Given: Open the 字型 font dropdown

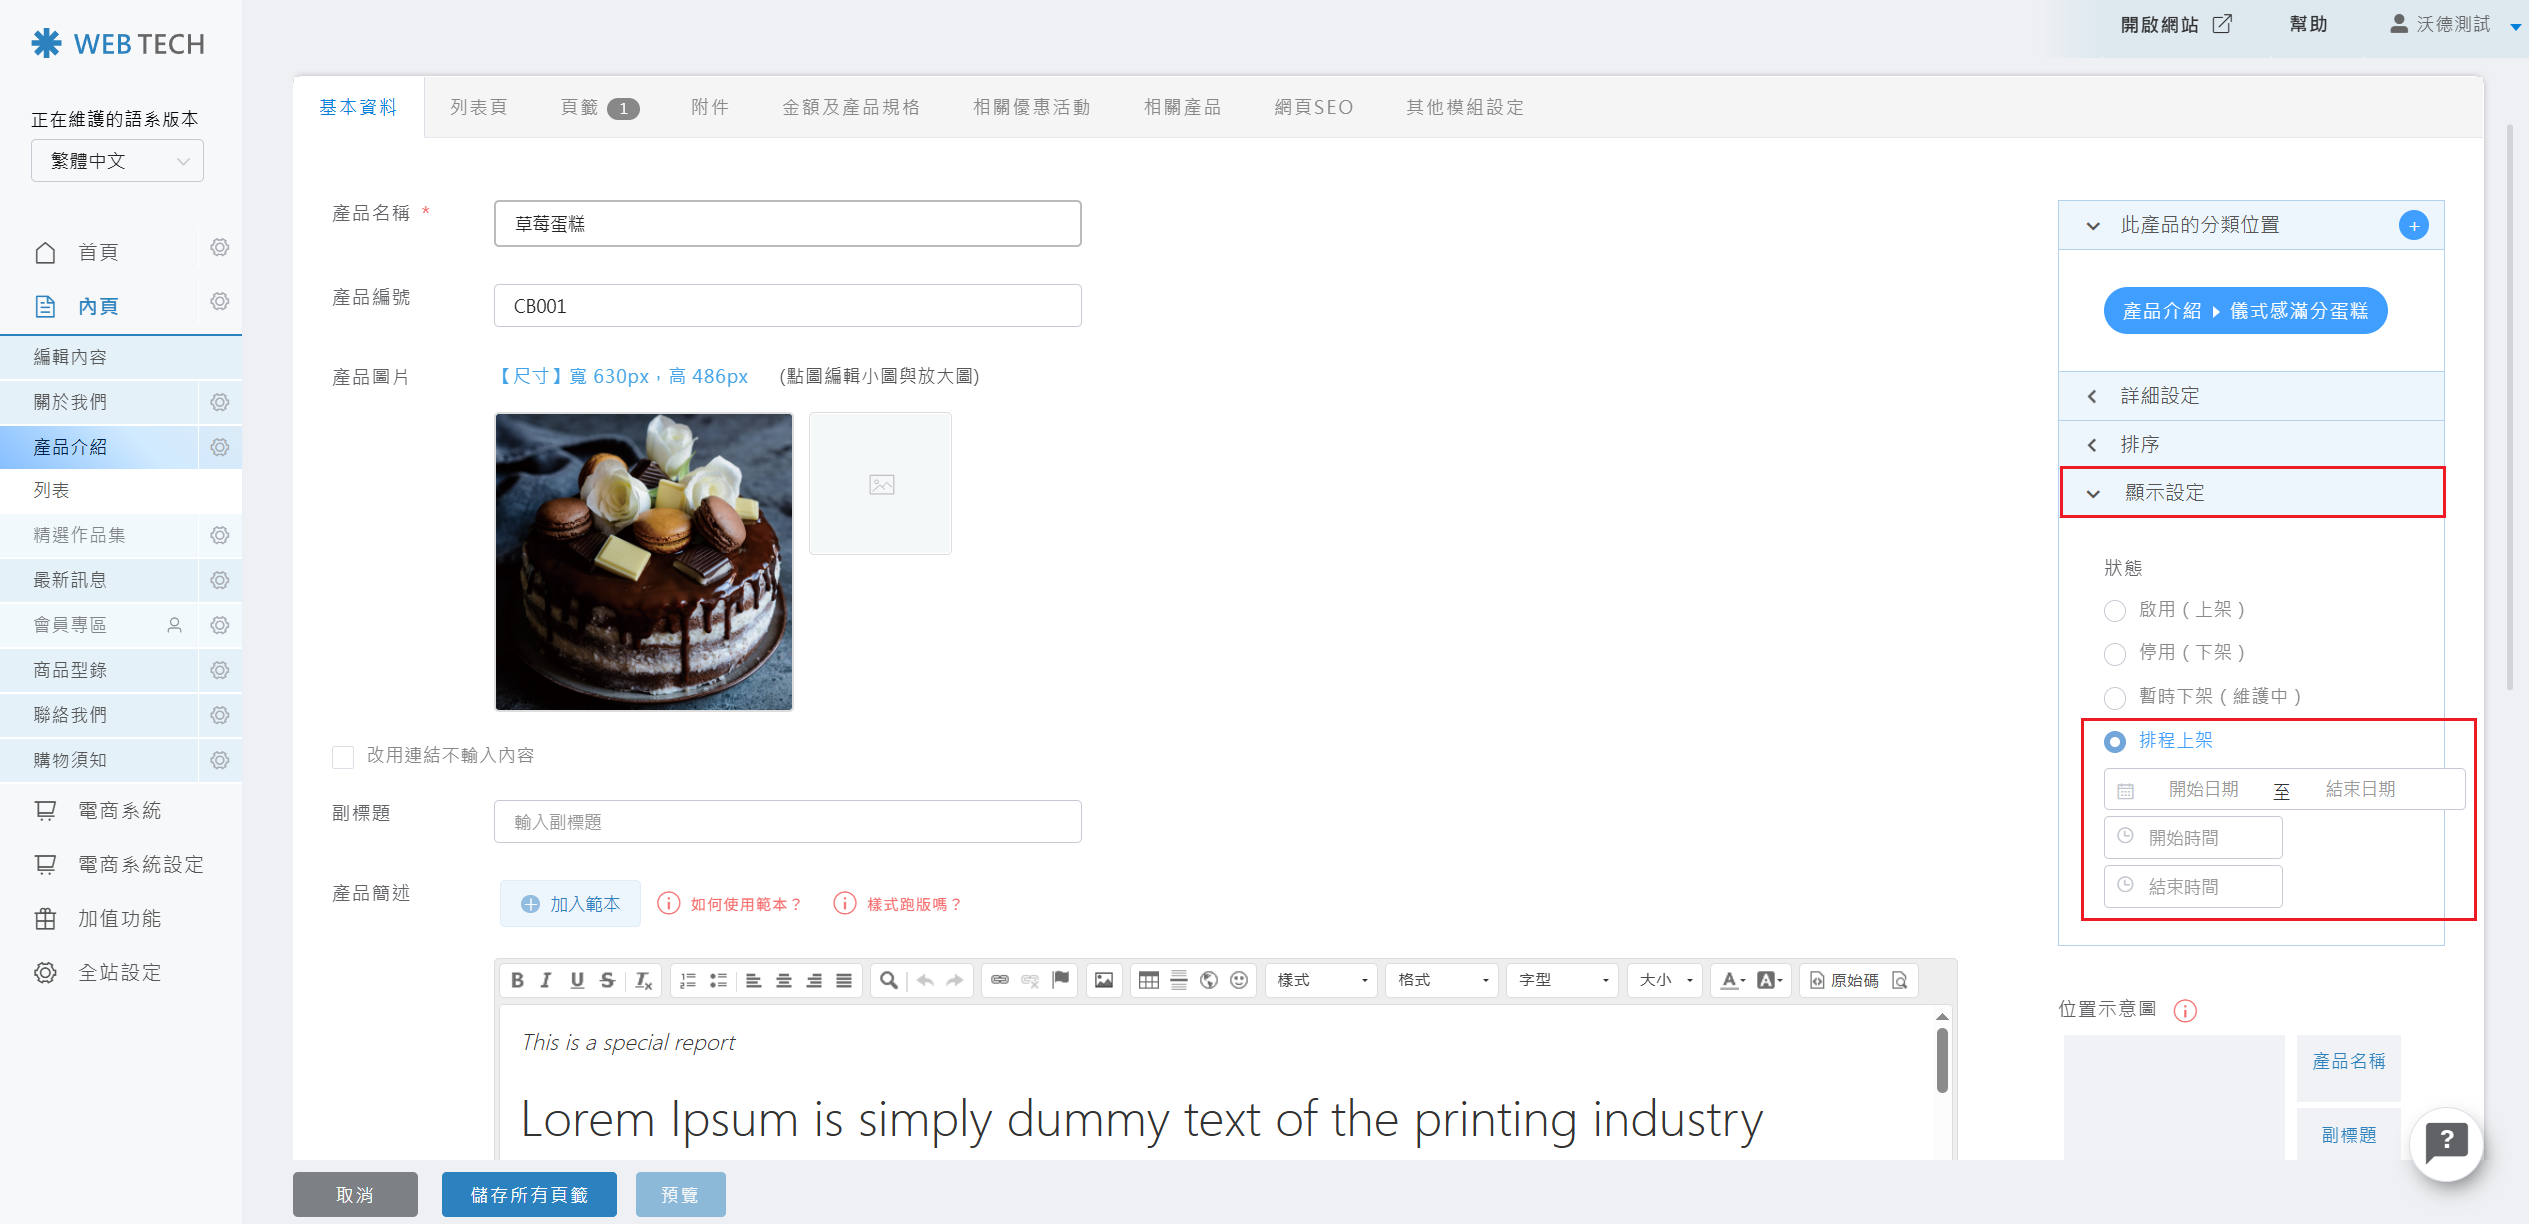Looking at the screenshot, I should click(1562, 980).
